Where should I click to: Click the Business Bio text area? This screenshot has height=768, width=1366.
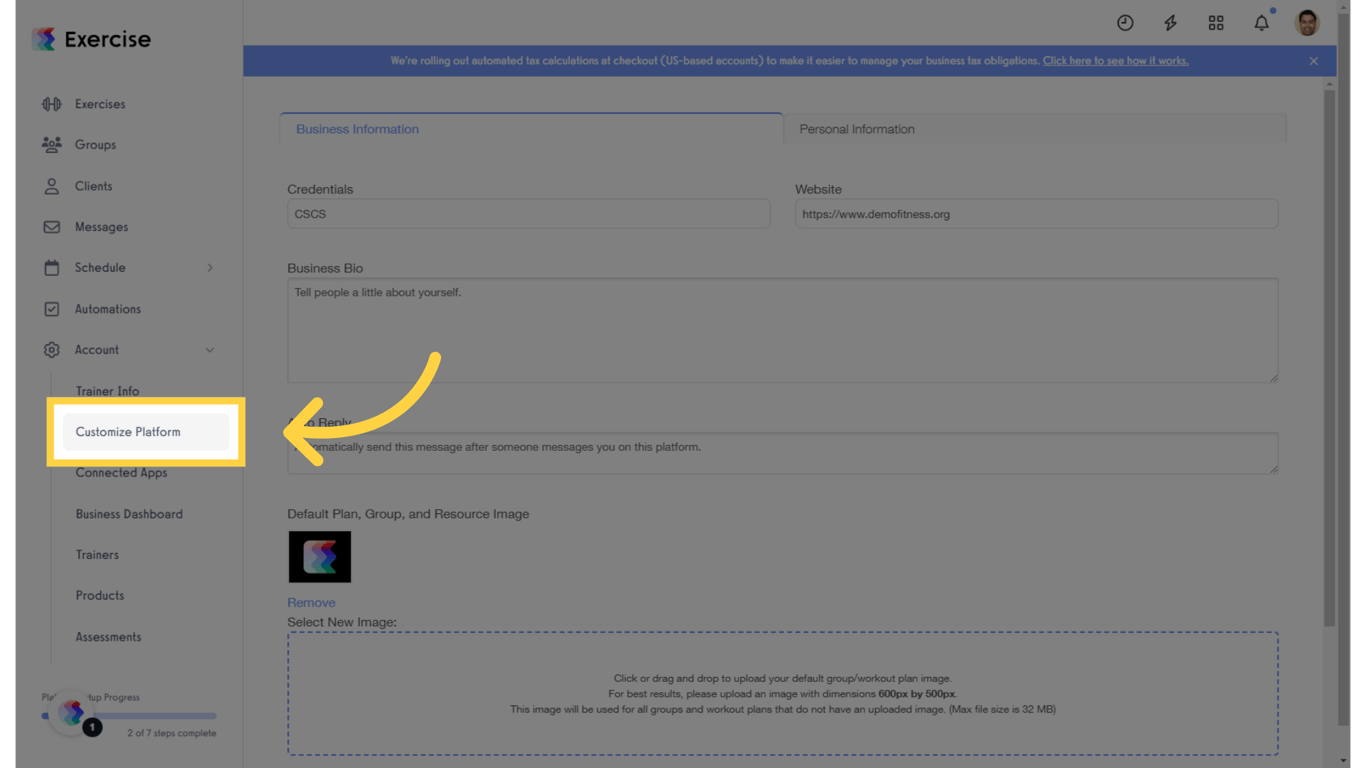[782, 330]
